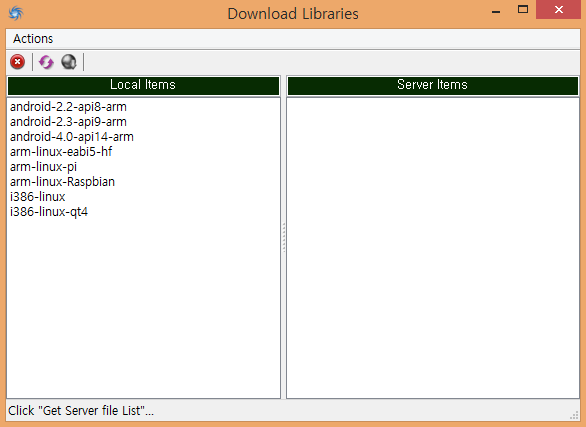This screenshot has height=427, width=586.
Task: Click the app logo in title bar
Action: point(16,13)
